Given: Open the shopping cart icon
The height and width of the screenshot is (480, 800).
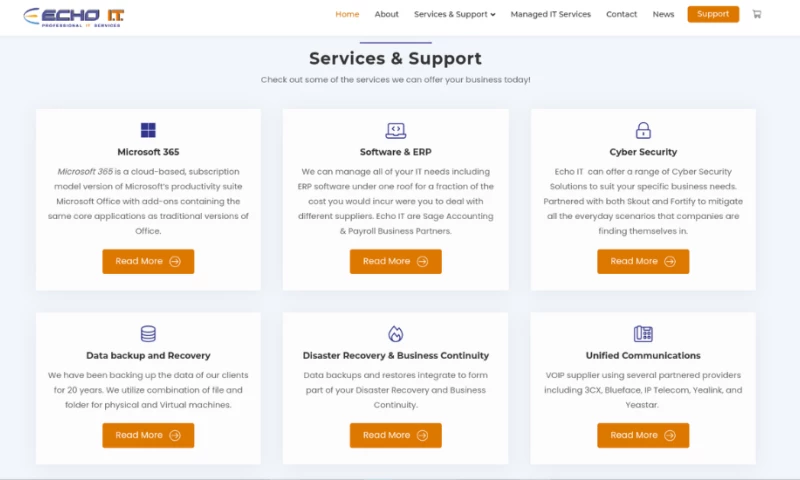Looking at the screenshot, I should pos(756,14).
